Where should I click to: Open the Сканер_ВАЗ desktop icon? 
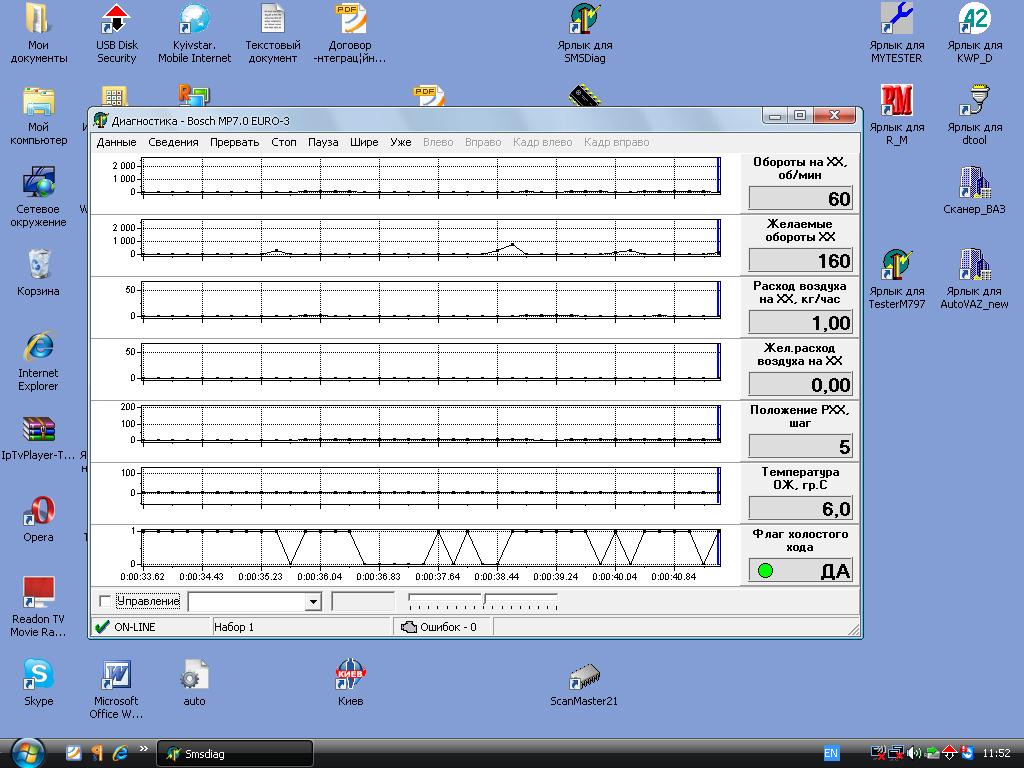(974, 190)
